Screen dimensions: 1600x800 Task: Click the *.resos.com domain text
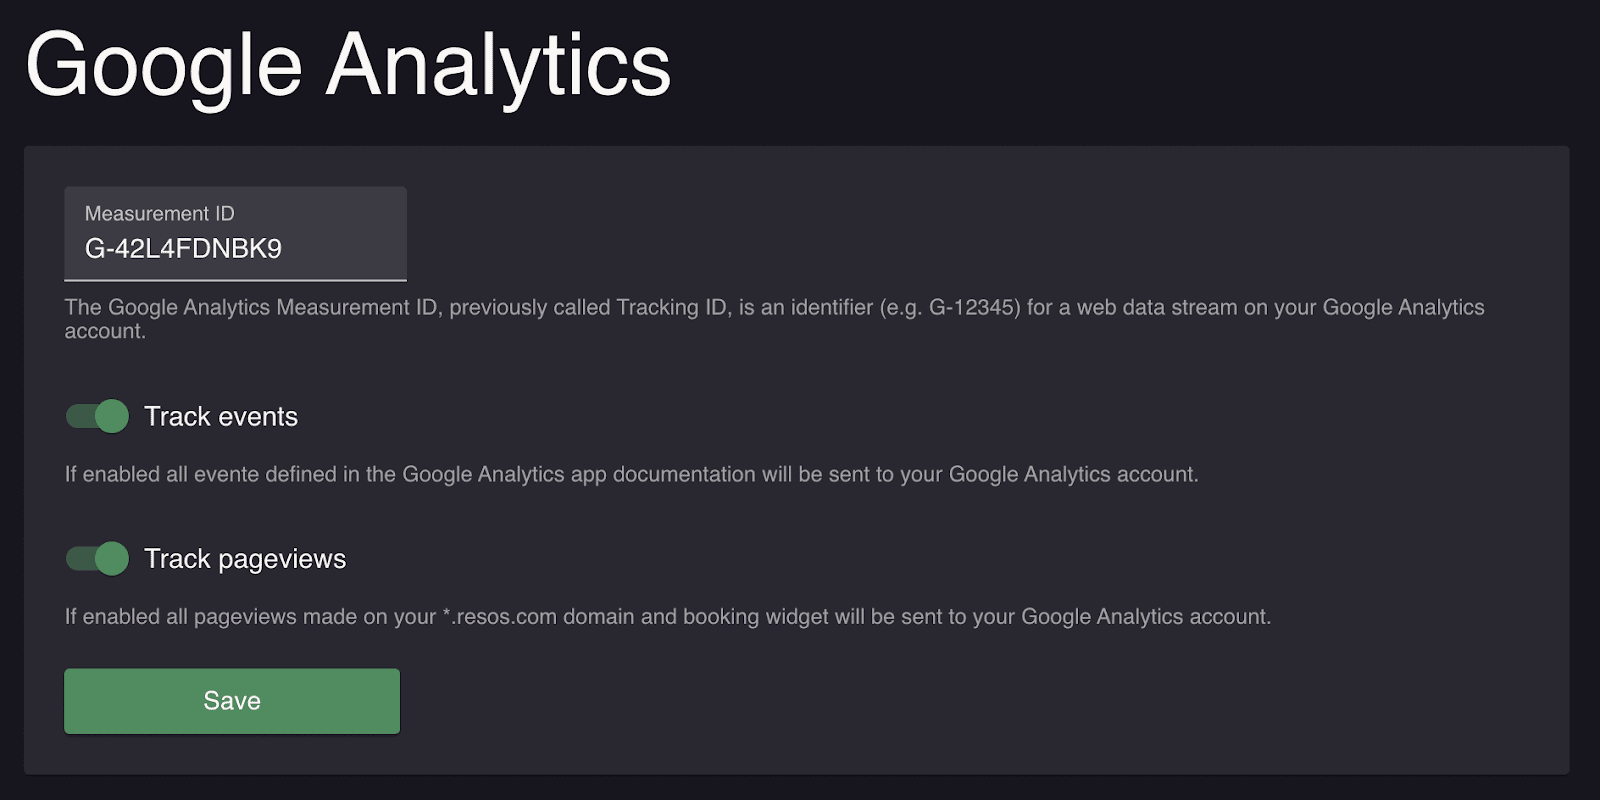click(500, 616)
